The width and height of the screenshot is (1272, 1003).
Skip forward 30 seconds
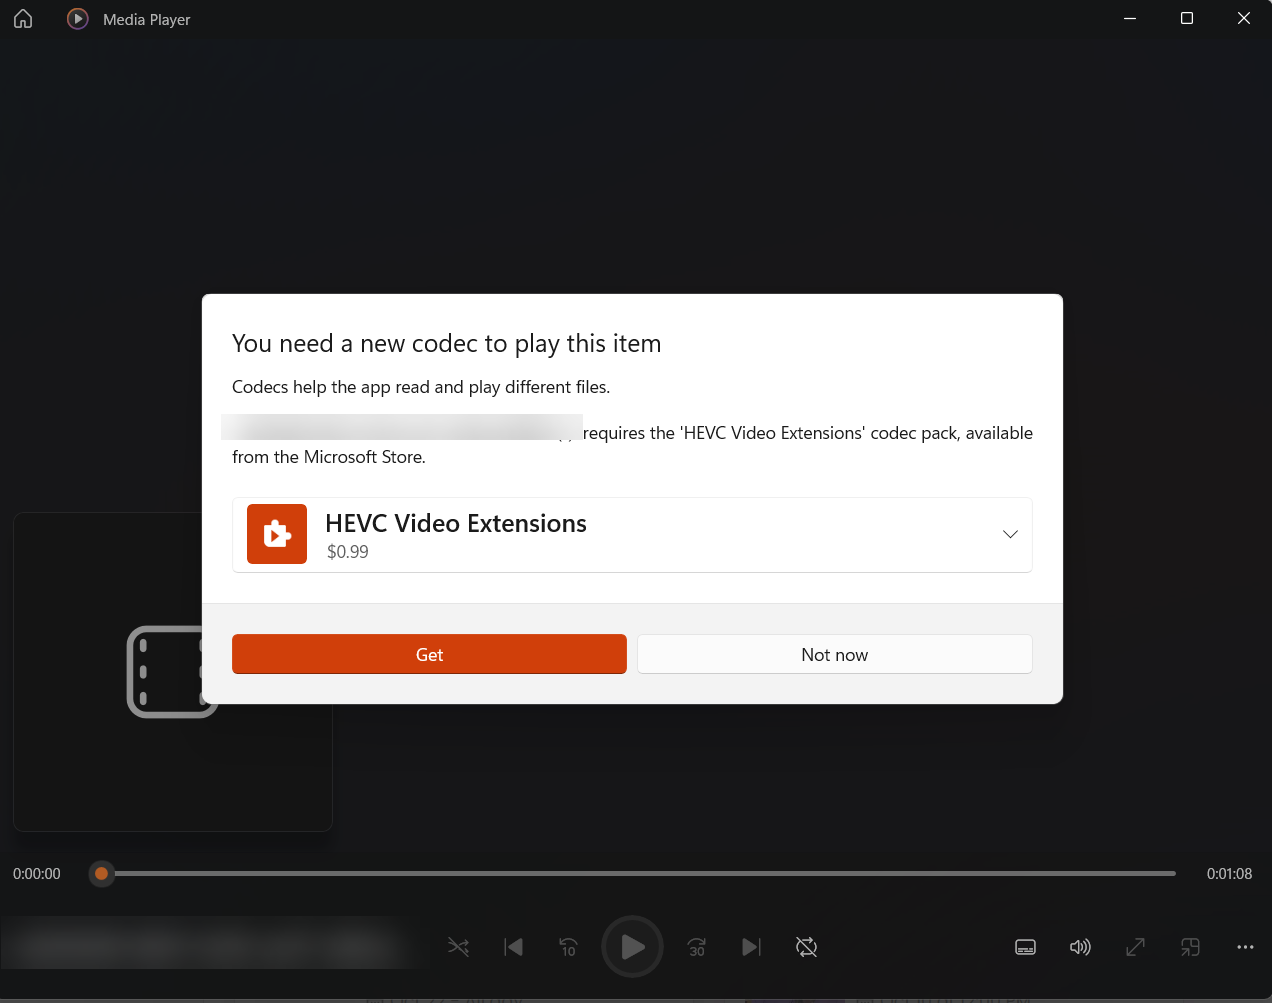point(697,947)
